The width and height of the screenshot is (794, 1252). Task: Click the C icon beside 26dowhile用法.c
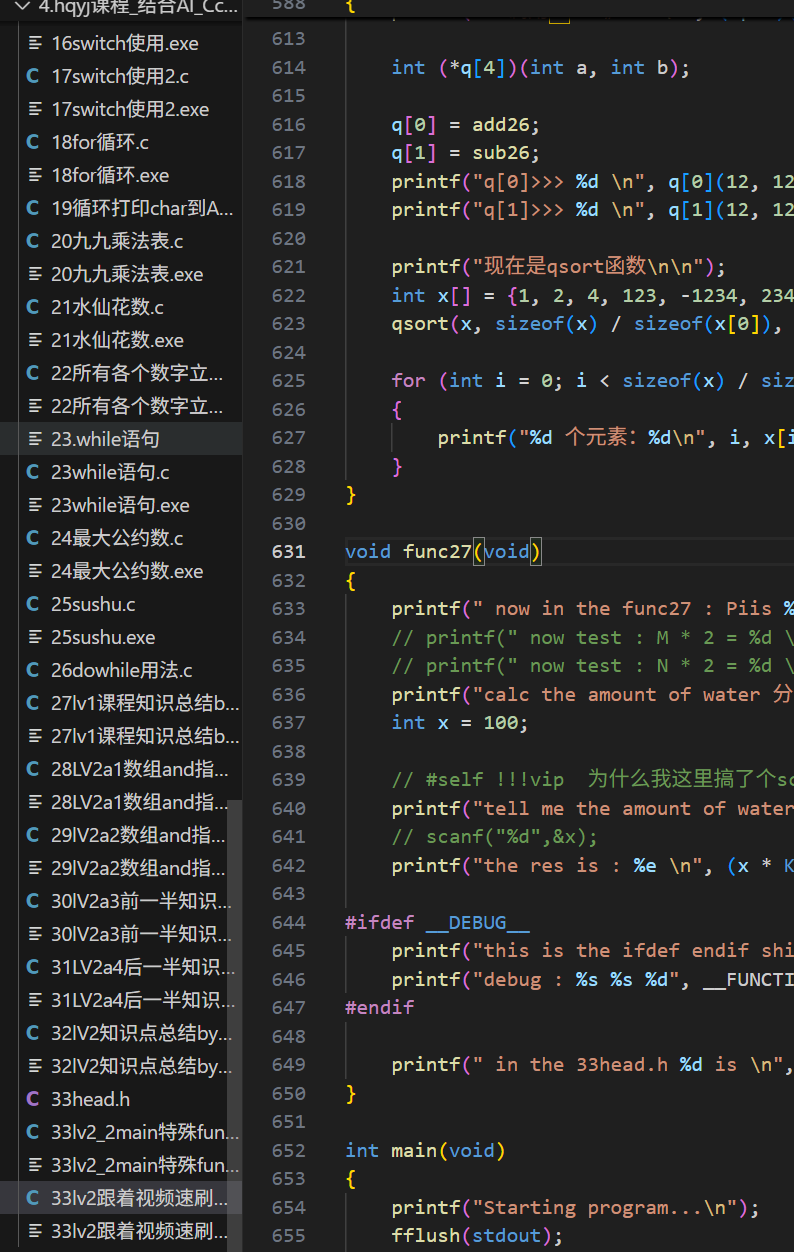[x=33, y=670]
